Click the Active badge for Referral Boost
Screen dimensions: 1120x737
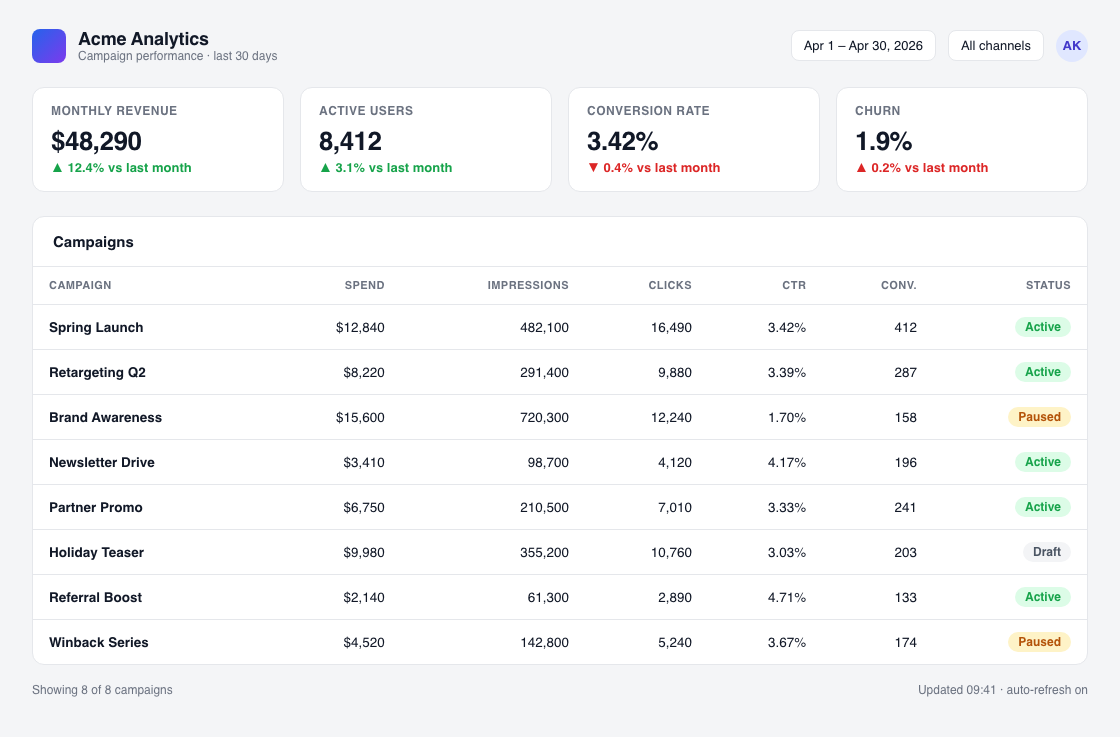click(x=1043, y=597)
